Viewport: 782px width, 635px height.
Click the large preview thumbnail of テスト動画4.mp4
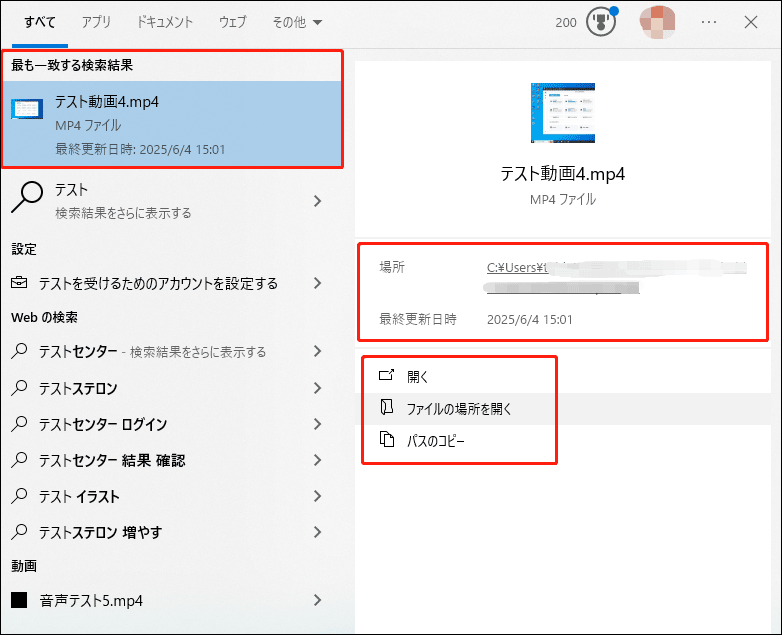(x=563, y=113)
